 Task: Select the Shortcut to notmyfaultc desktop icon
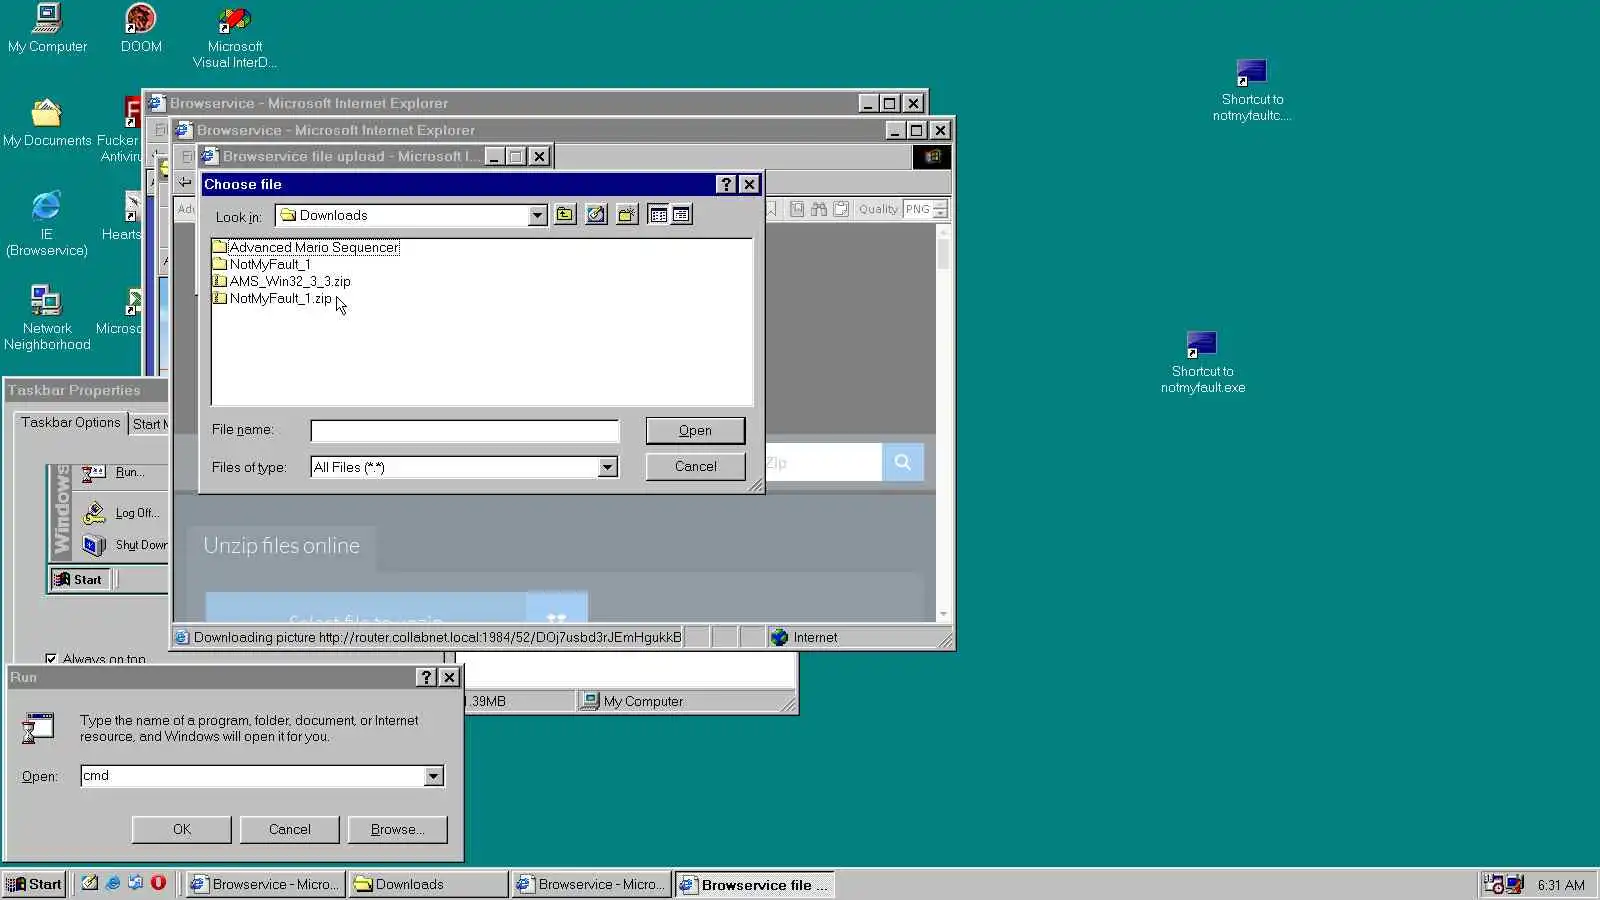pyautogui.click(x=1252, y=90)
